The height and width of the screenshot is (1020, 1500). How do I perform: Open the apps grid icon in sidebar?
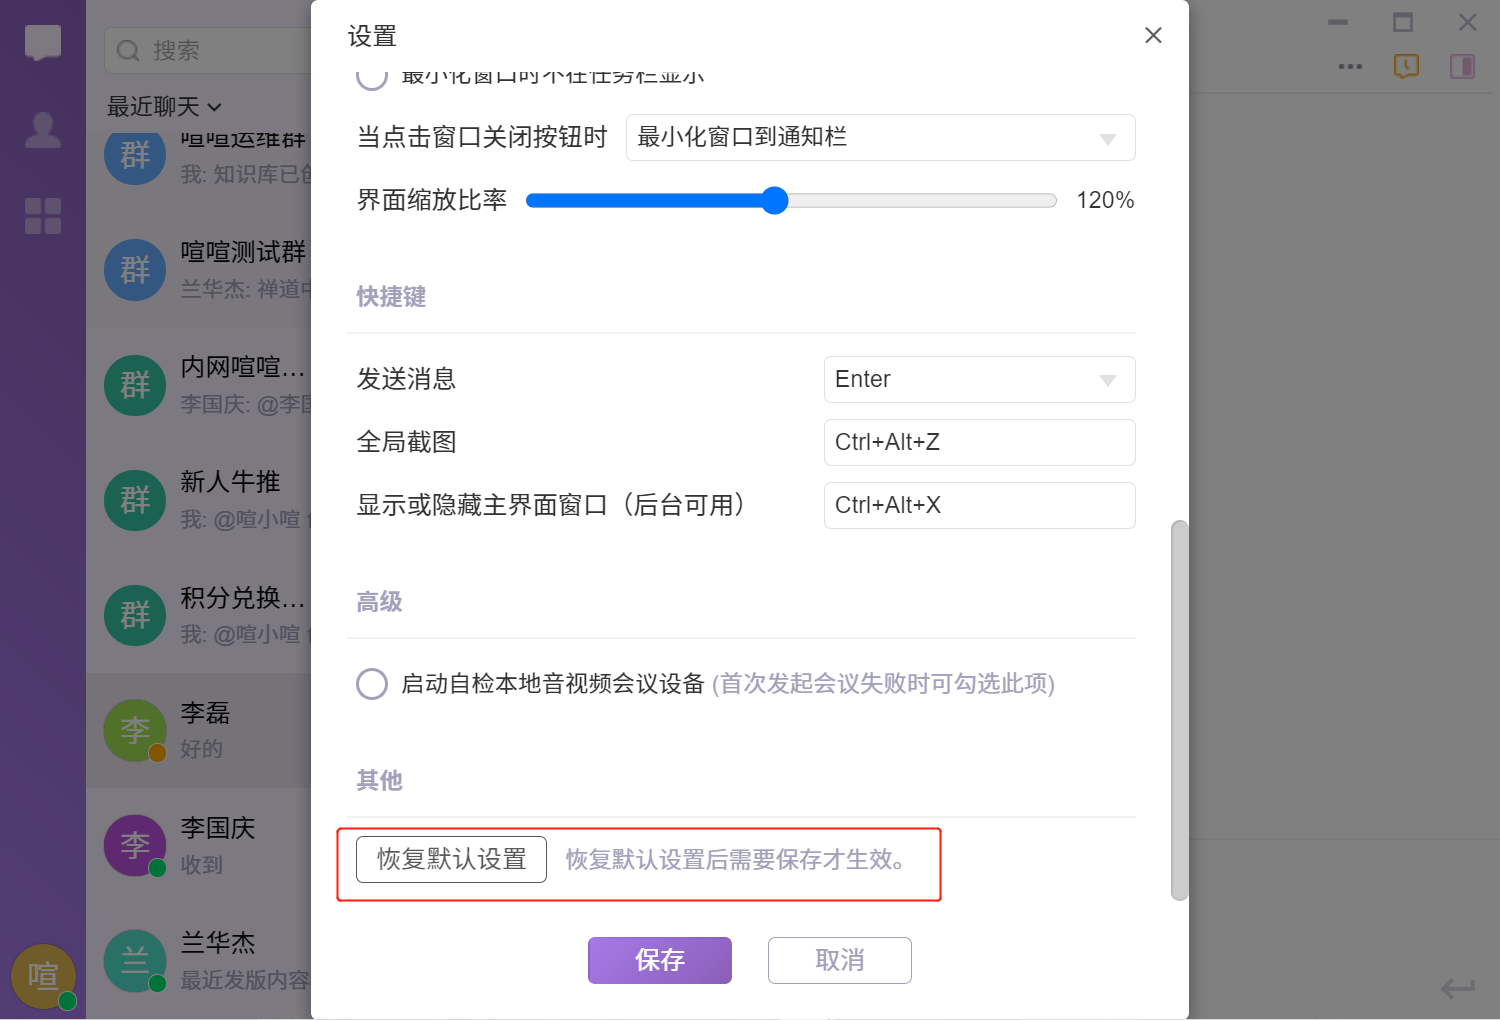[43, 215]
